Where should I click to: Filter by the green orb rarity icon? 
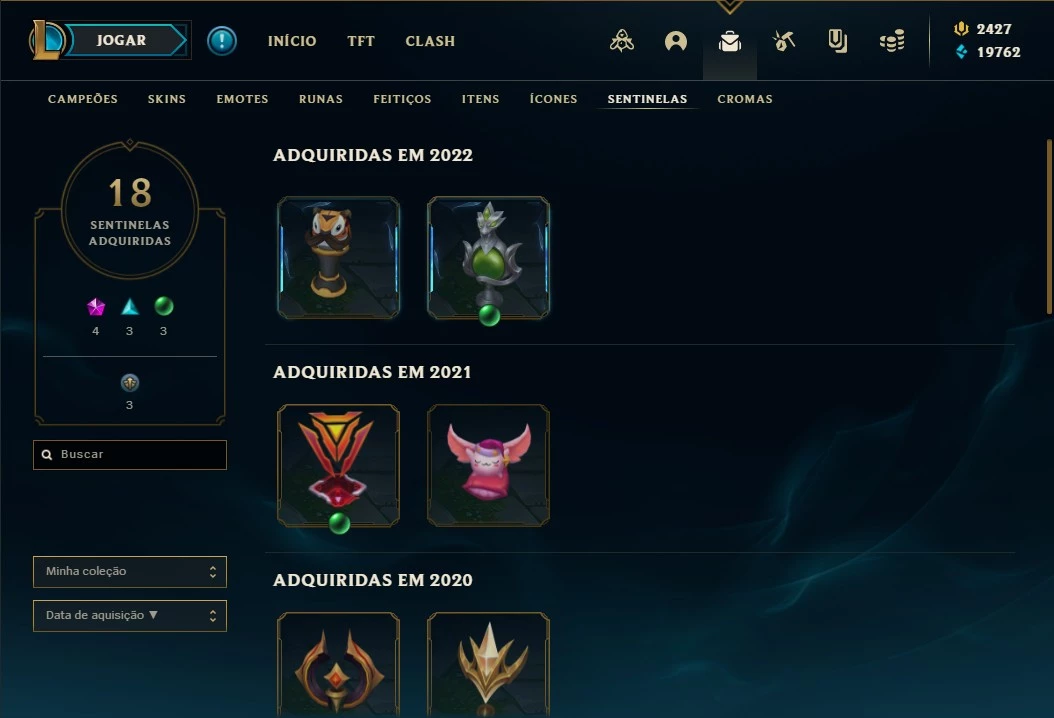[x=163, y=307]
